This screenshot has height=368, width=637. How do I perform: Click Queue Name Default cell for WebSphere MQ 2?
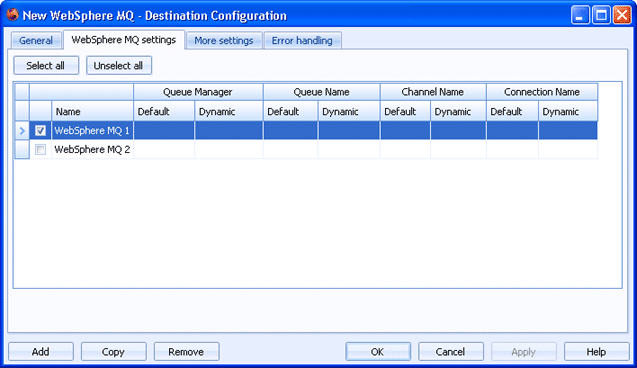(x=290, y=149)
